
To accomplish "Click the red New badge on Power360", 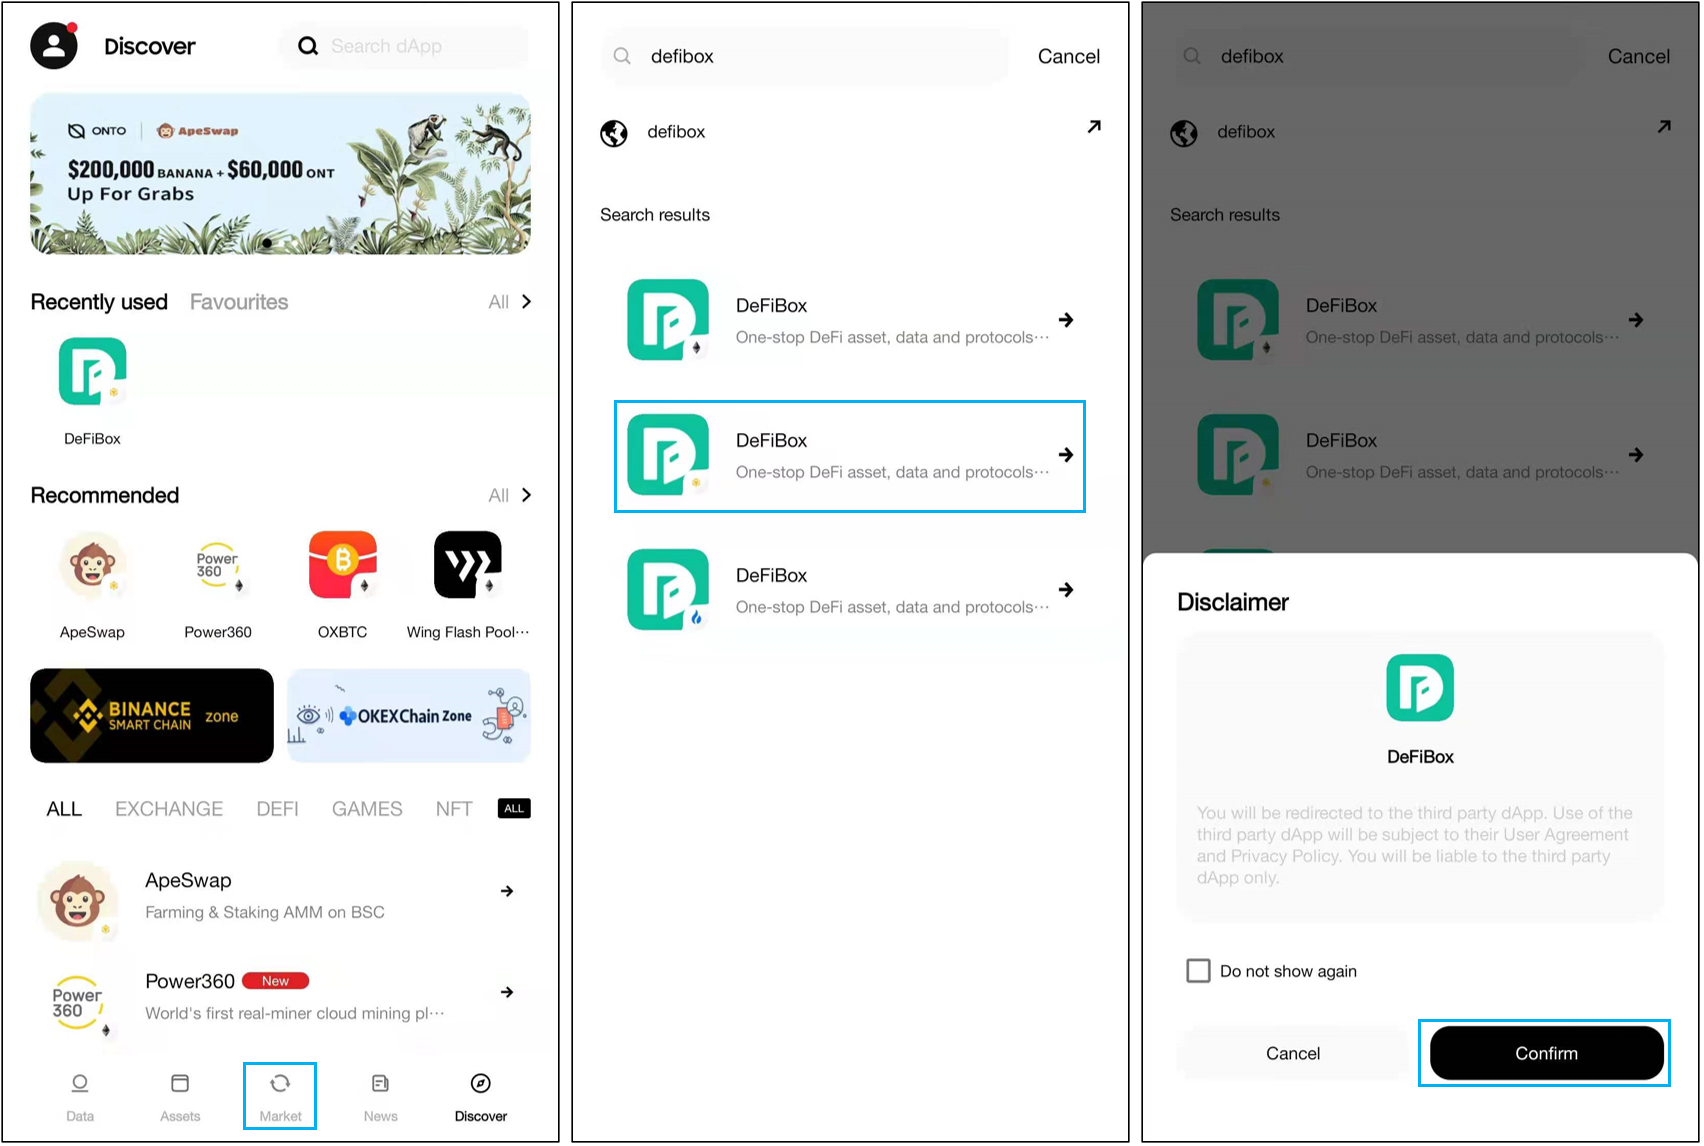I will tap(275, 981).
